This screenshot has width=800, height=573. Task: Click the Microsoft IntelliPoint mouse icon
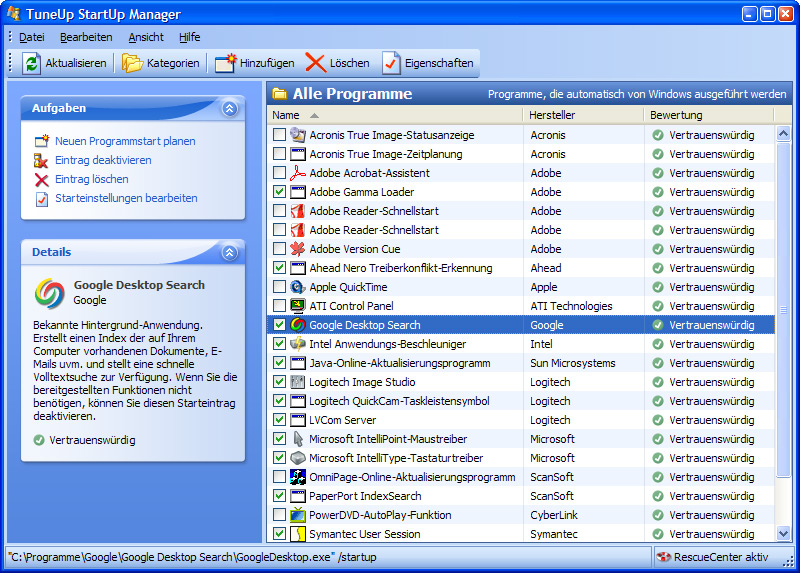coord(297,439)
